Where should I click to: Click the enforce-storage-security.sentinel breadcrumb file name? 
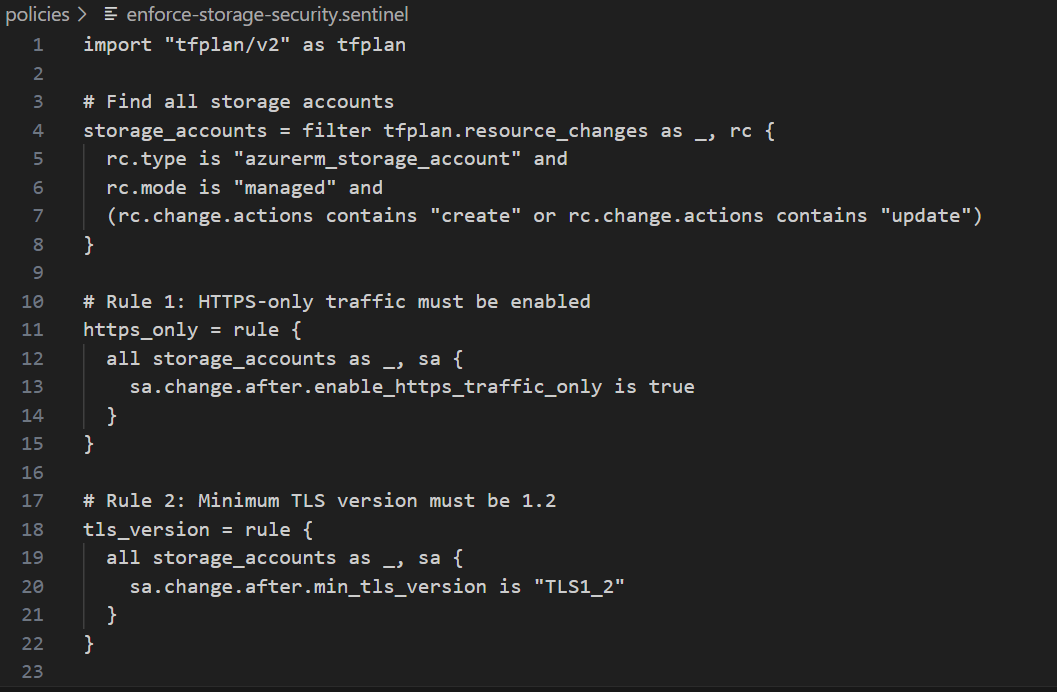pos(267,15)
